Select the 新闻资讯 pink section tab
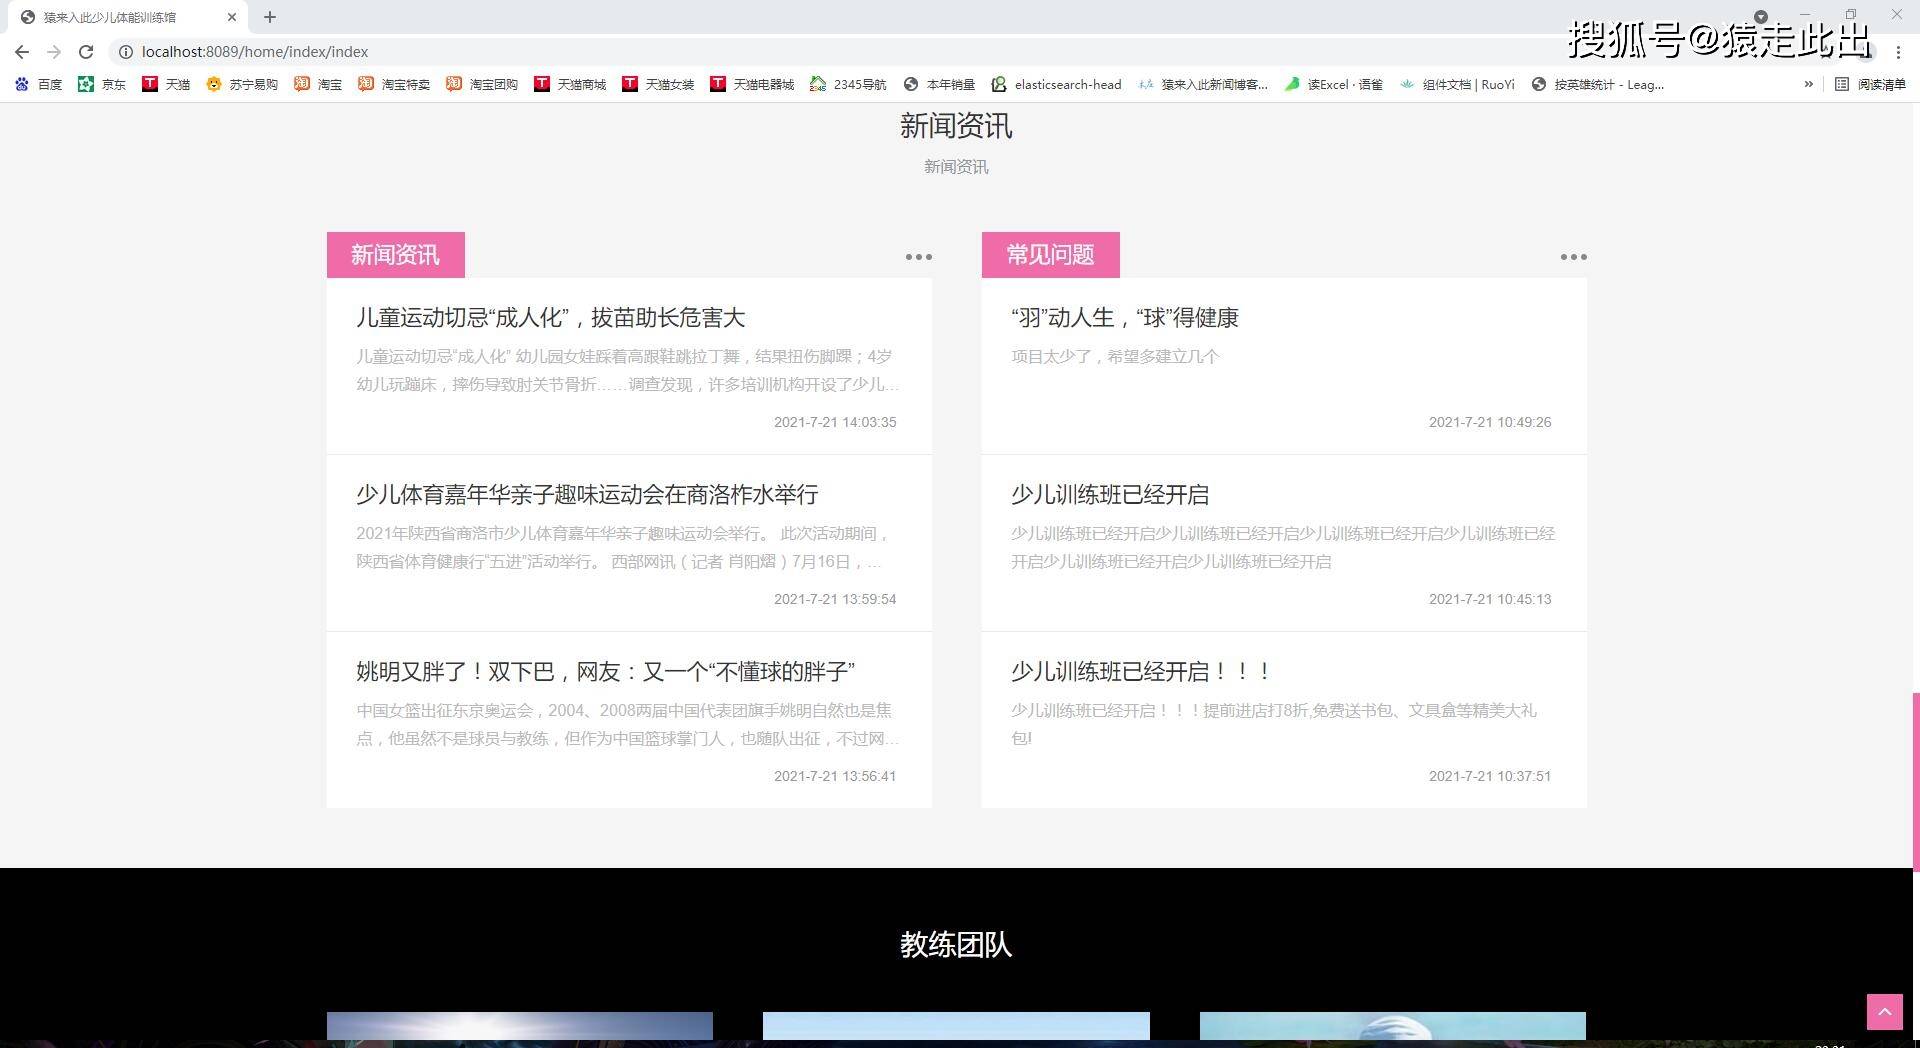Image resolution: width=1920 pixels, height=1048 pixels. coord(395,255)
